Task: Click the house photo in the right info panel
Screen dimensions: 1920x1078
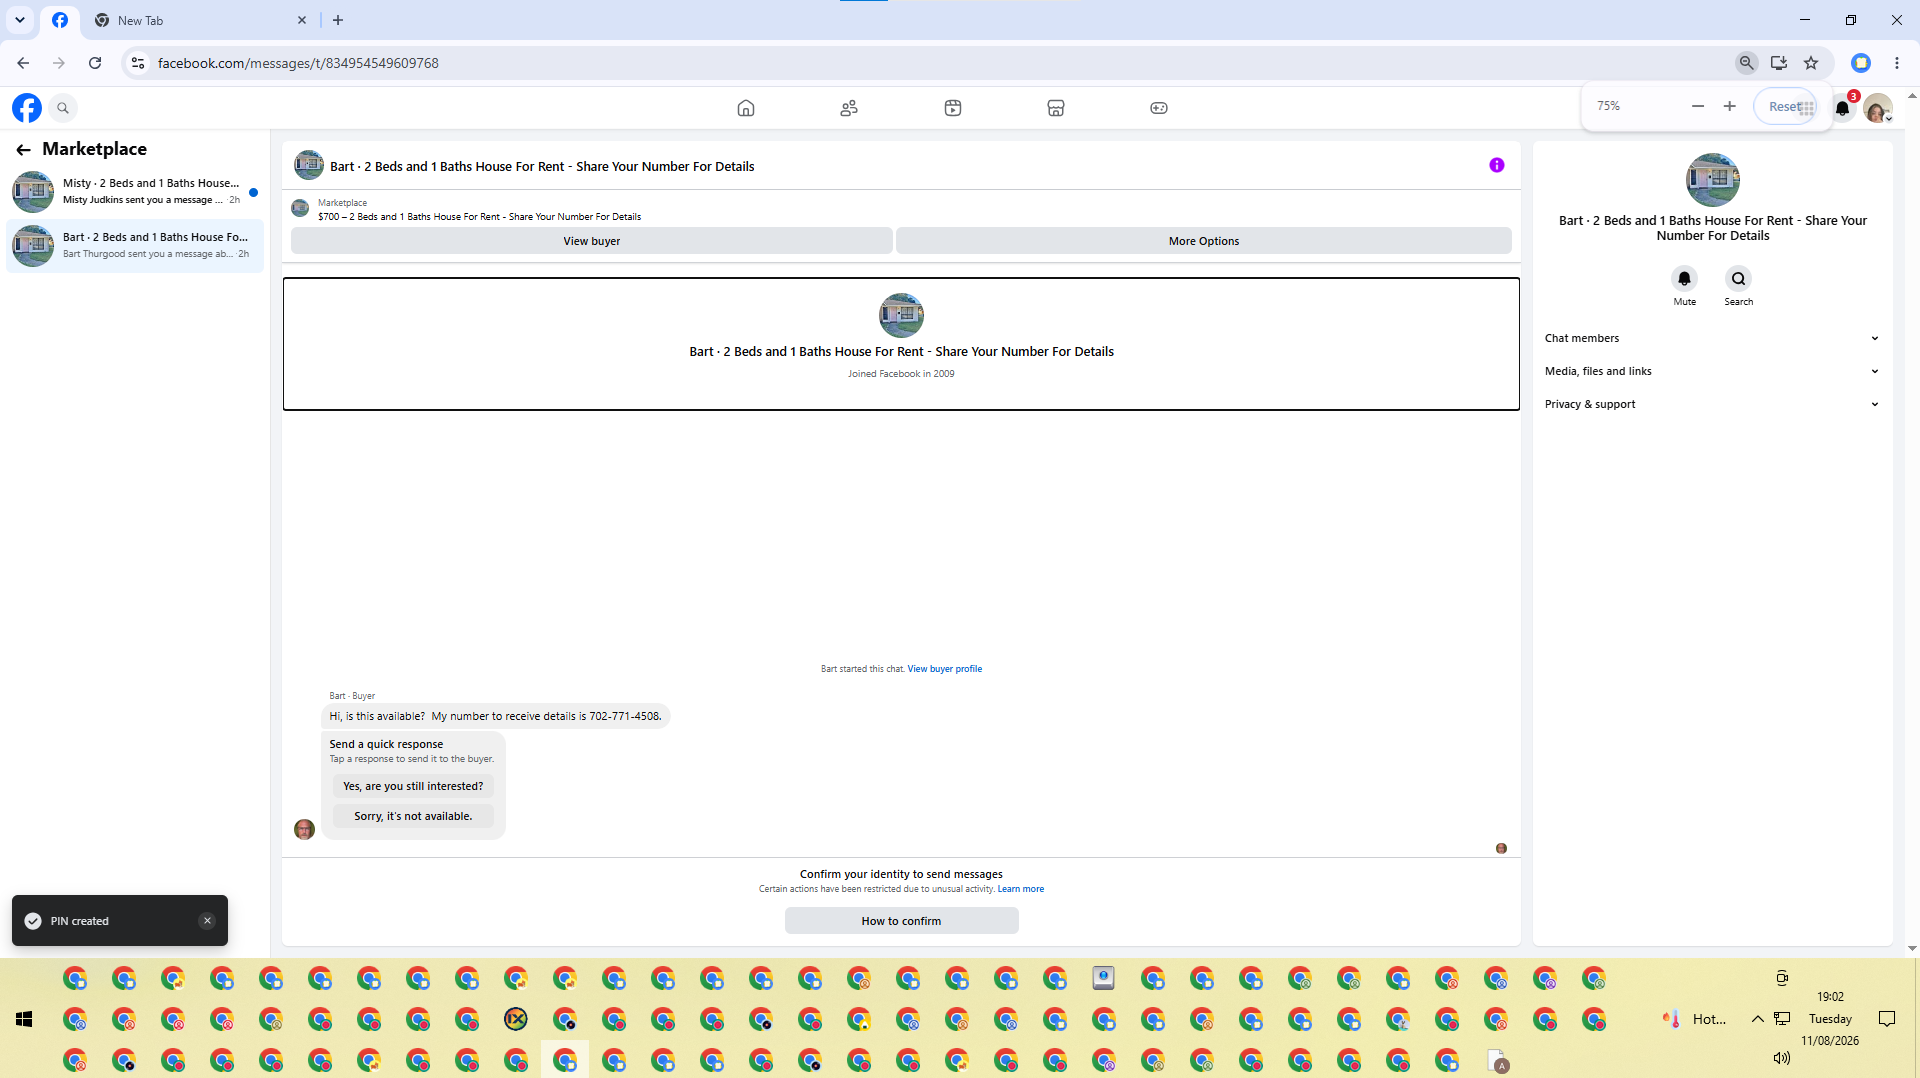Action: point(1713,180)
